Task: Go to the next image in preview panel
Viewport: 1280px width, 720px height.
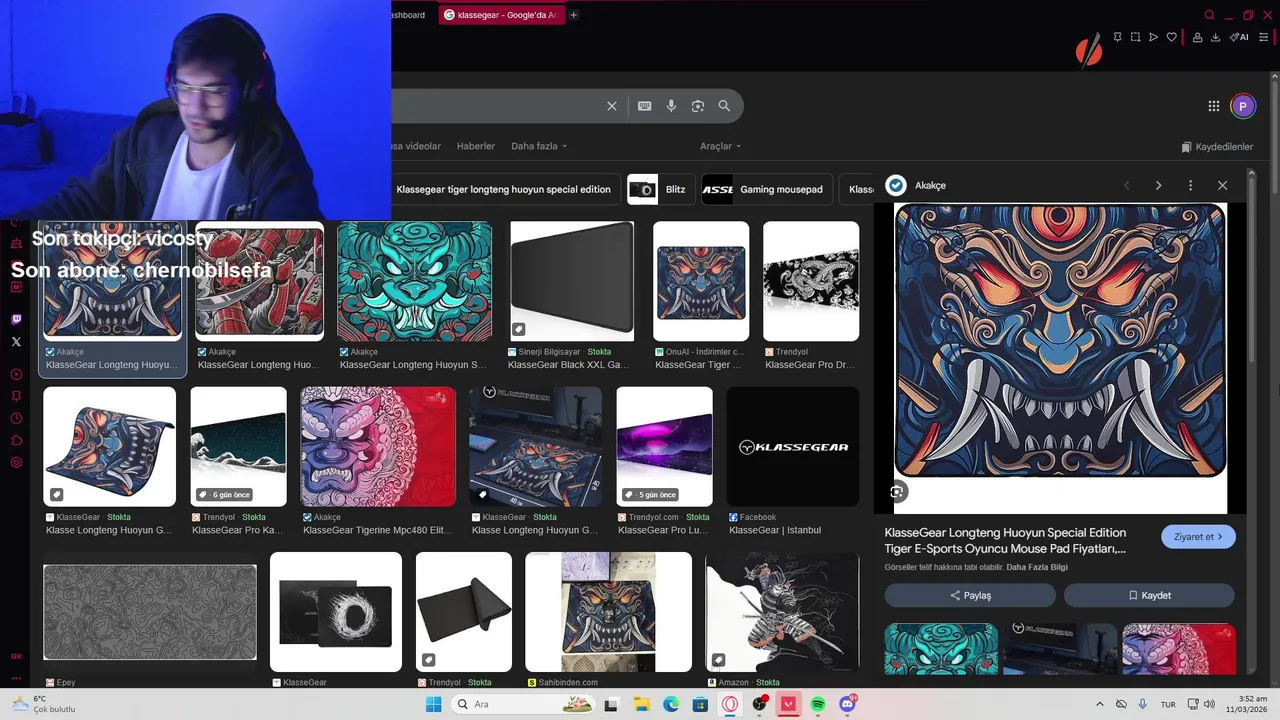Action: pos(1158,185)
